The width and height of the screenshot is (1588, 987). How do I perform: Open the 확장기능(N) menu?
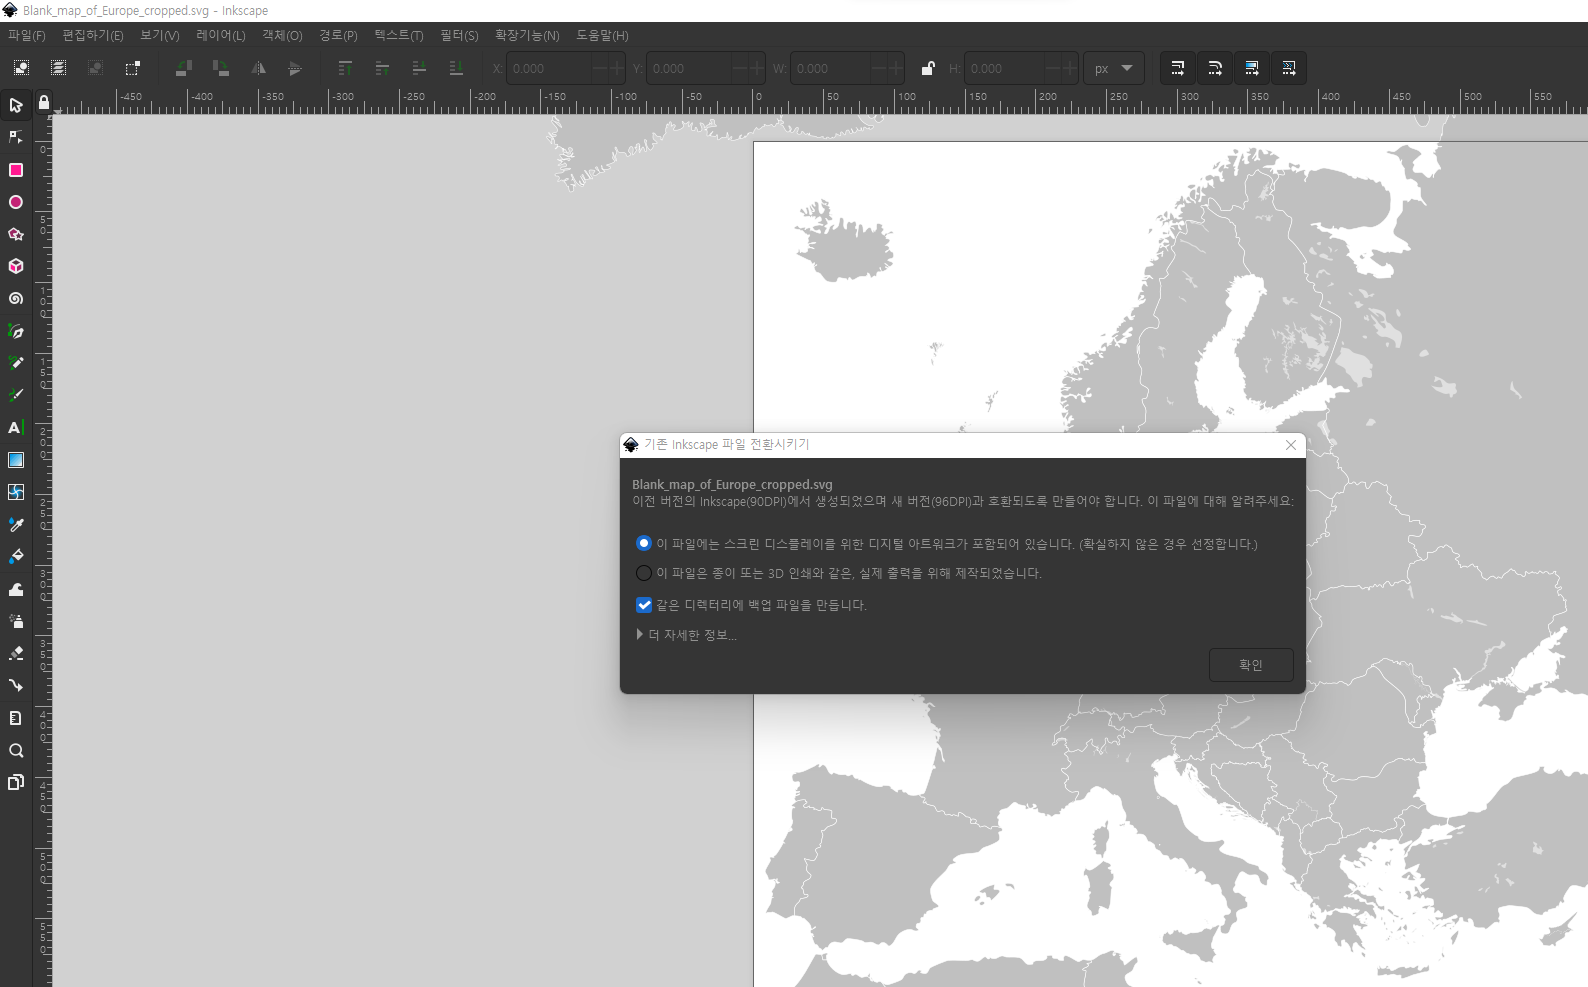click(x=527, y=35)
